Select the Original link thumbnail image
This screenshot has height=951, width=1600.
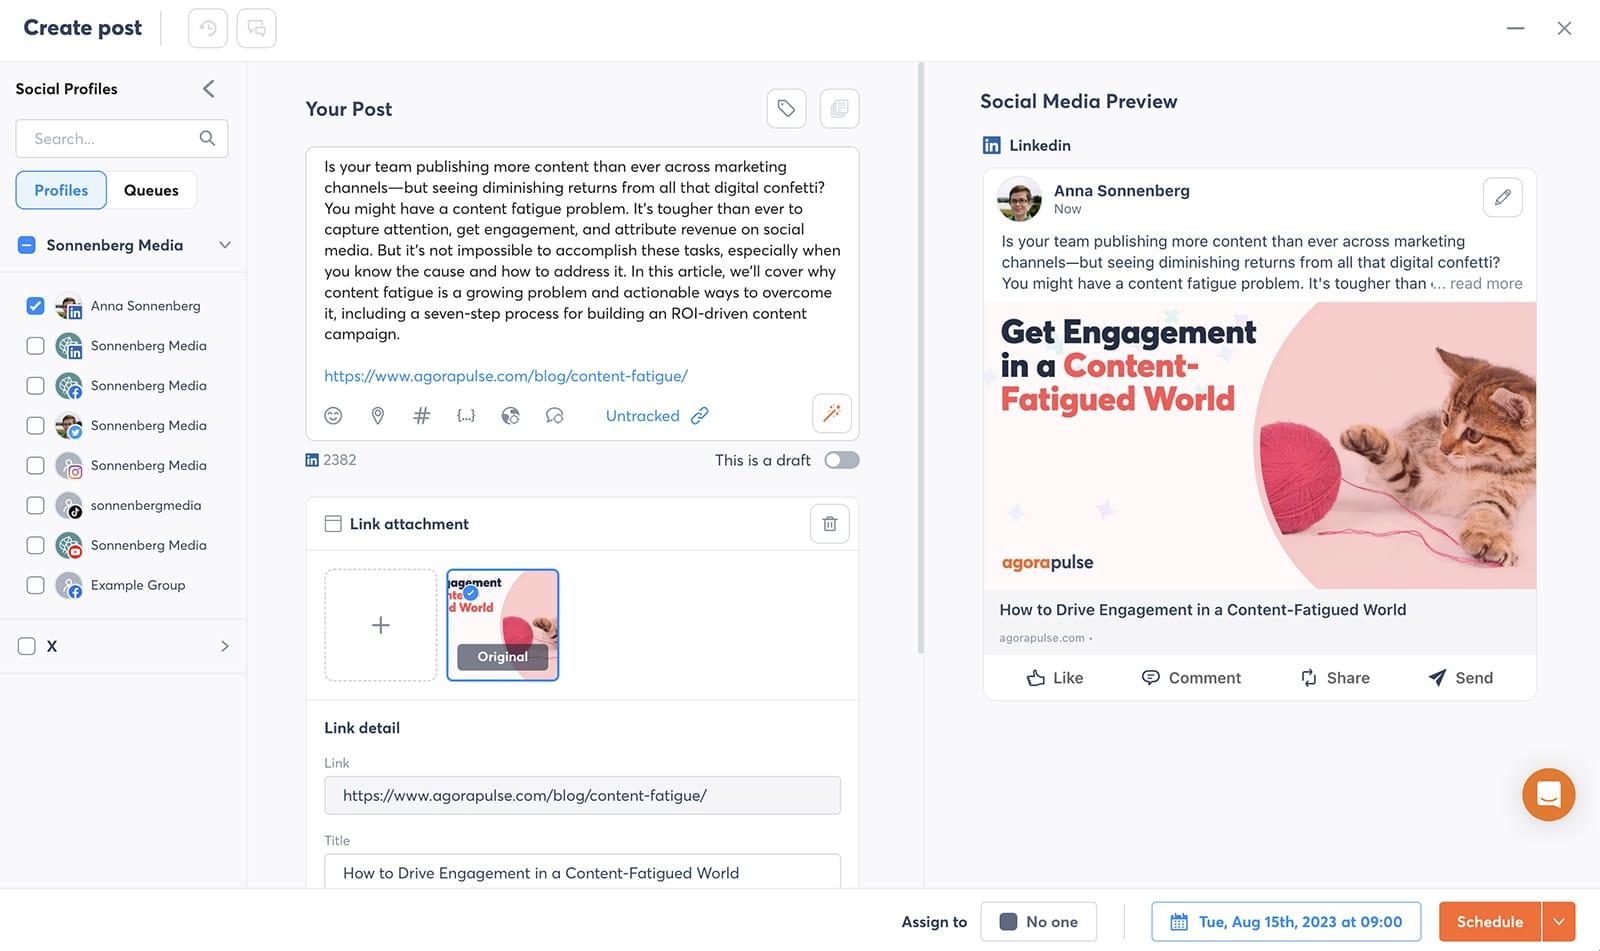click(503, 625)
